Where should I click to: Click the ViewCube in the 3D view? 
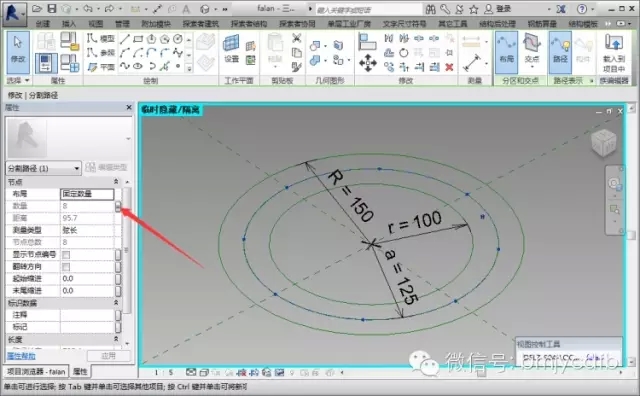coord(603,142)
